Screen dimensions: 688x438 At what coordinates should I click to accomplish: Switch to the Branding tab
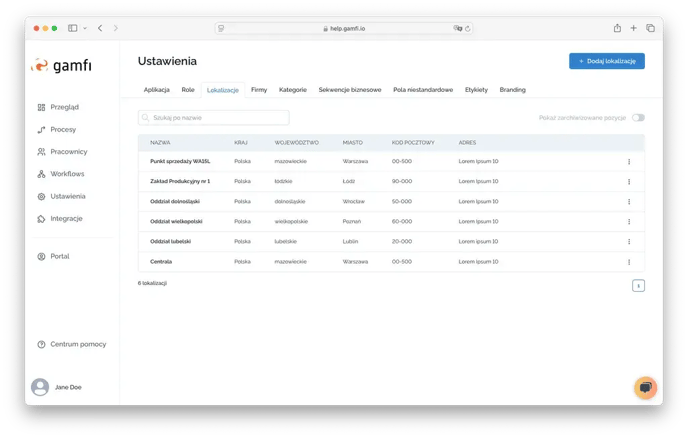[512, 90]
